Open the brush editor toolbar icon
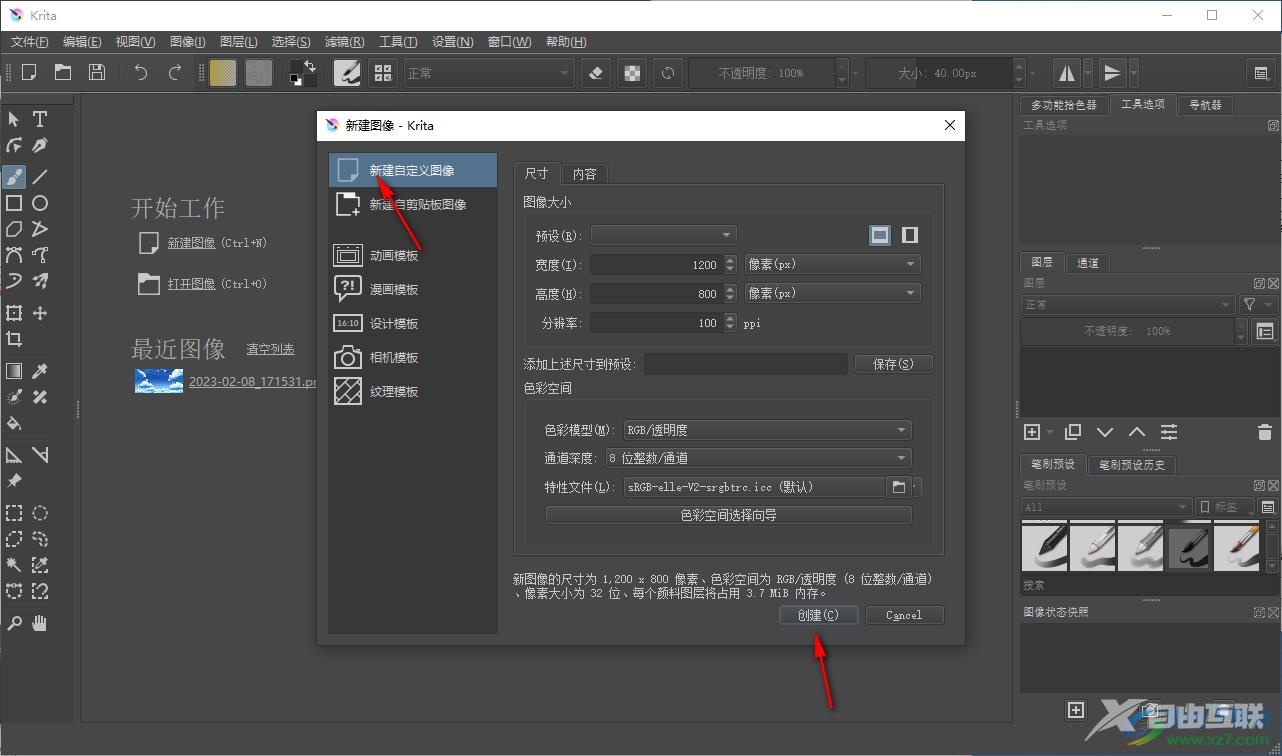This screenshot has width=1282, height=756. pos(347,72)
